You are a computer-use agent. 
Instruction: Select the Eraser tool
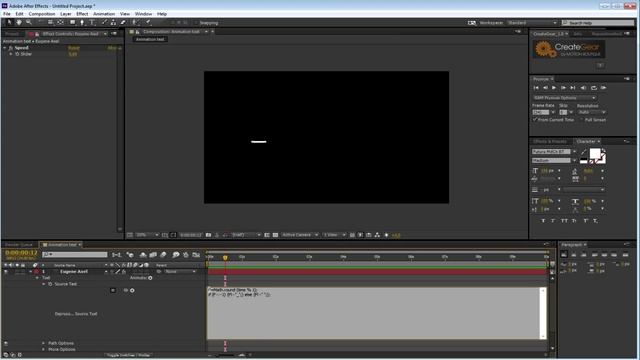tap(123, 22)
